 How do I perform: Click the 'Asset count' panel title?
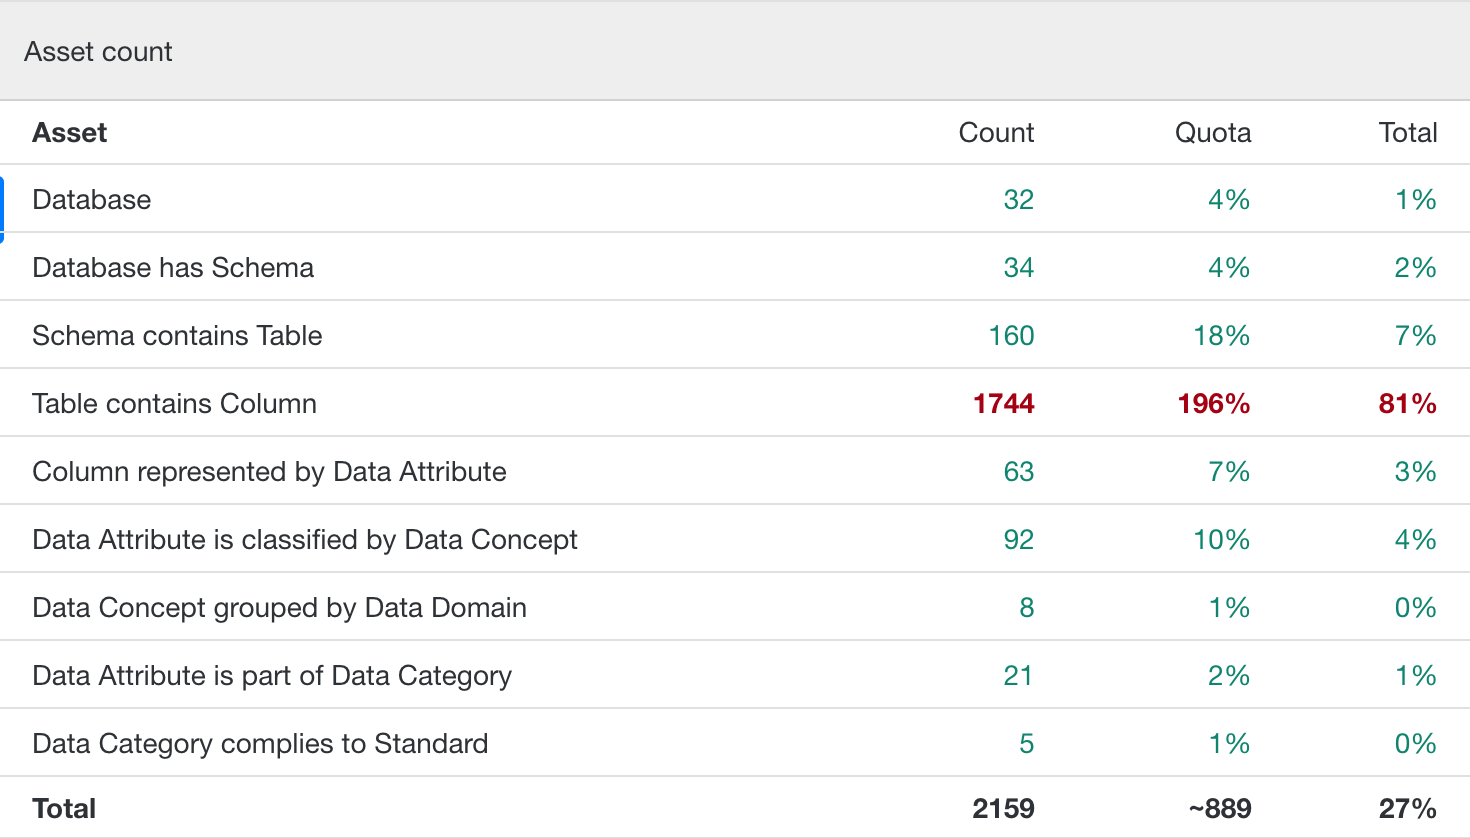pyautogui.click(x=98, y=52)
